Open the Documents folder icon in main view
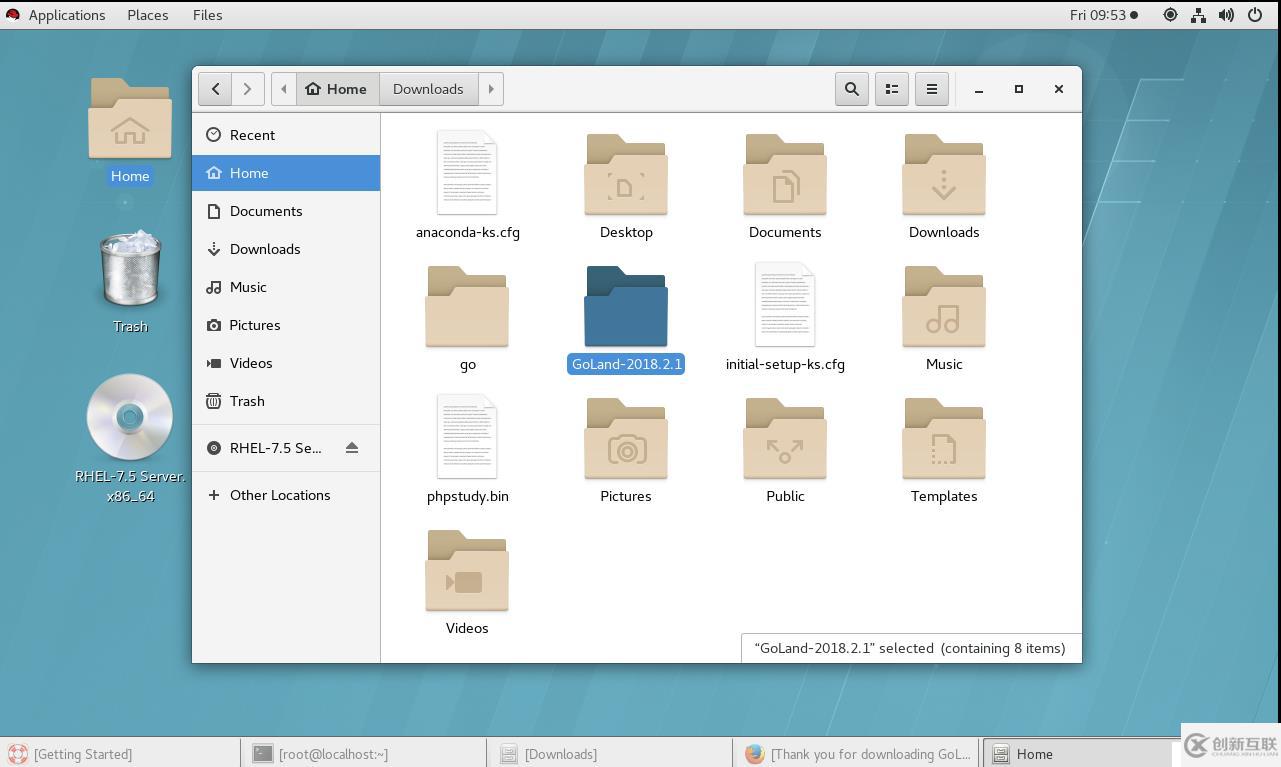The image size is (1281, 767). point(785,175)
